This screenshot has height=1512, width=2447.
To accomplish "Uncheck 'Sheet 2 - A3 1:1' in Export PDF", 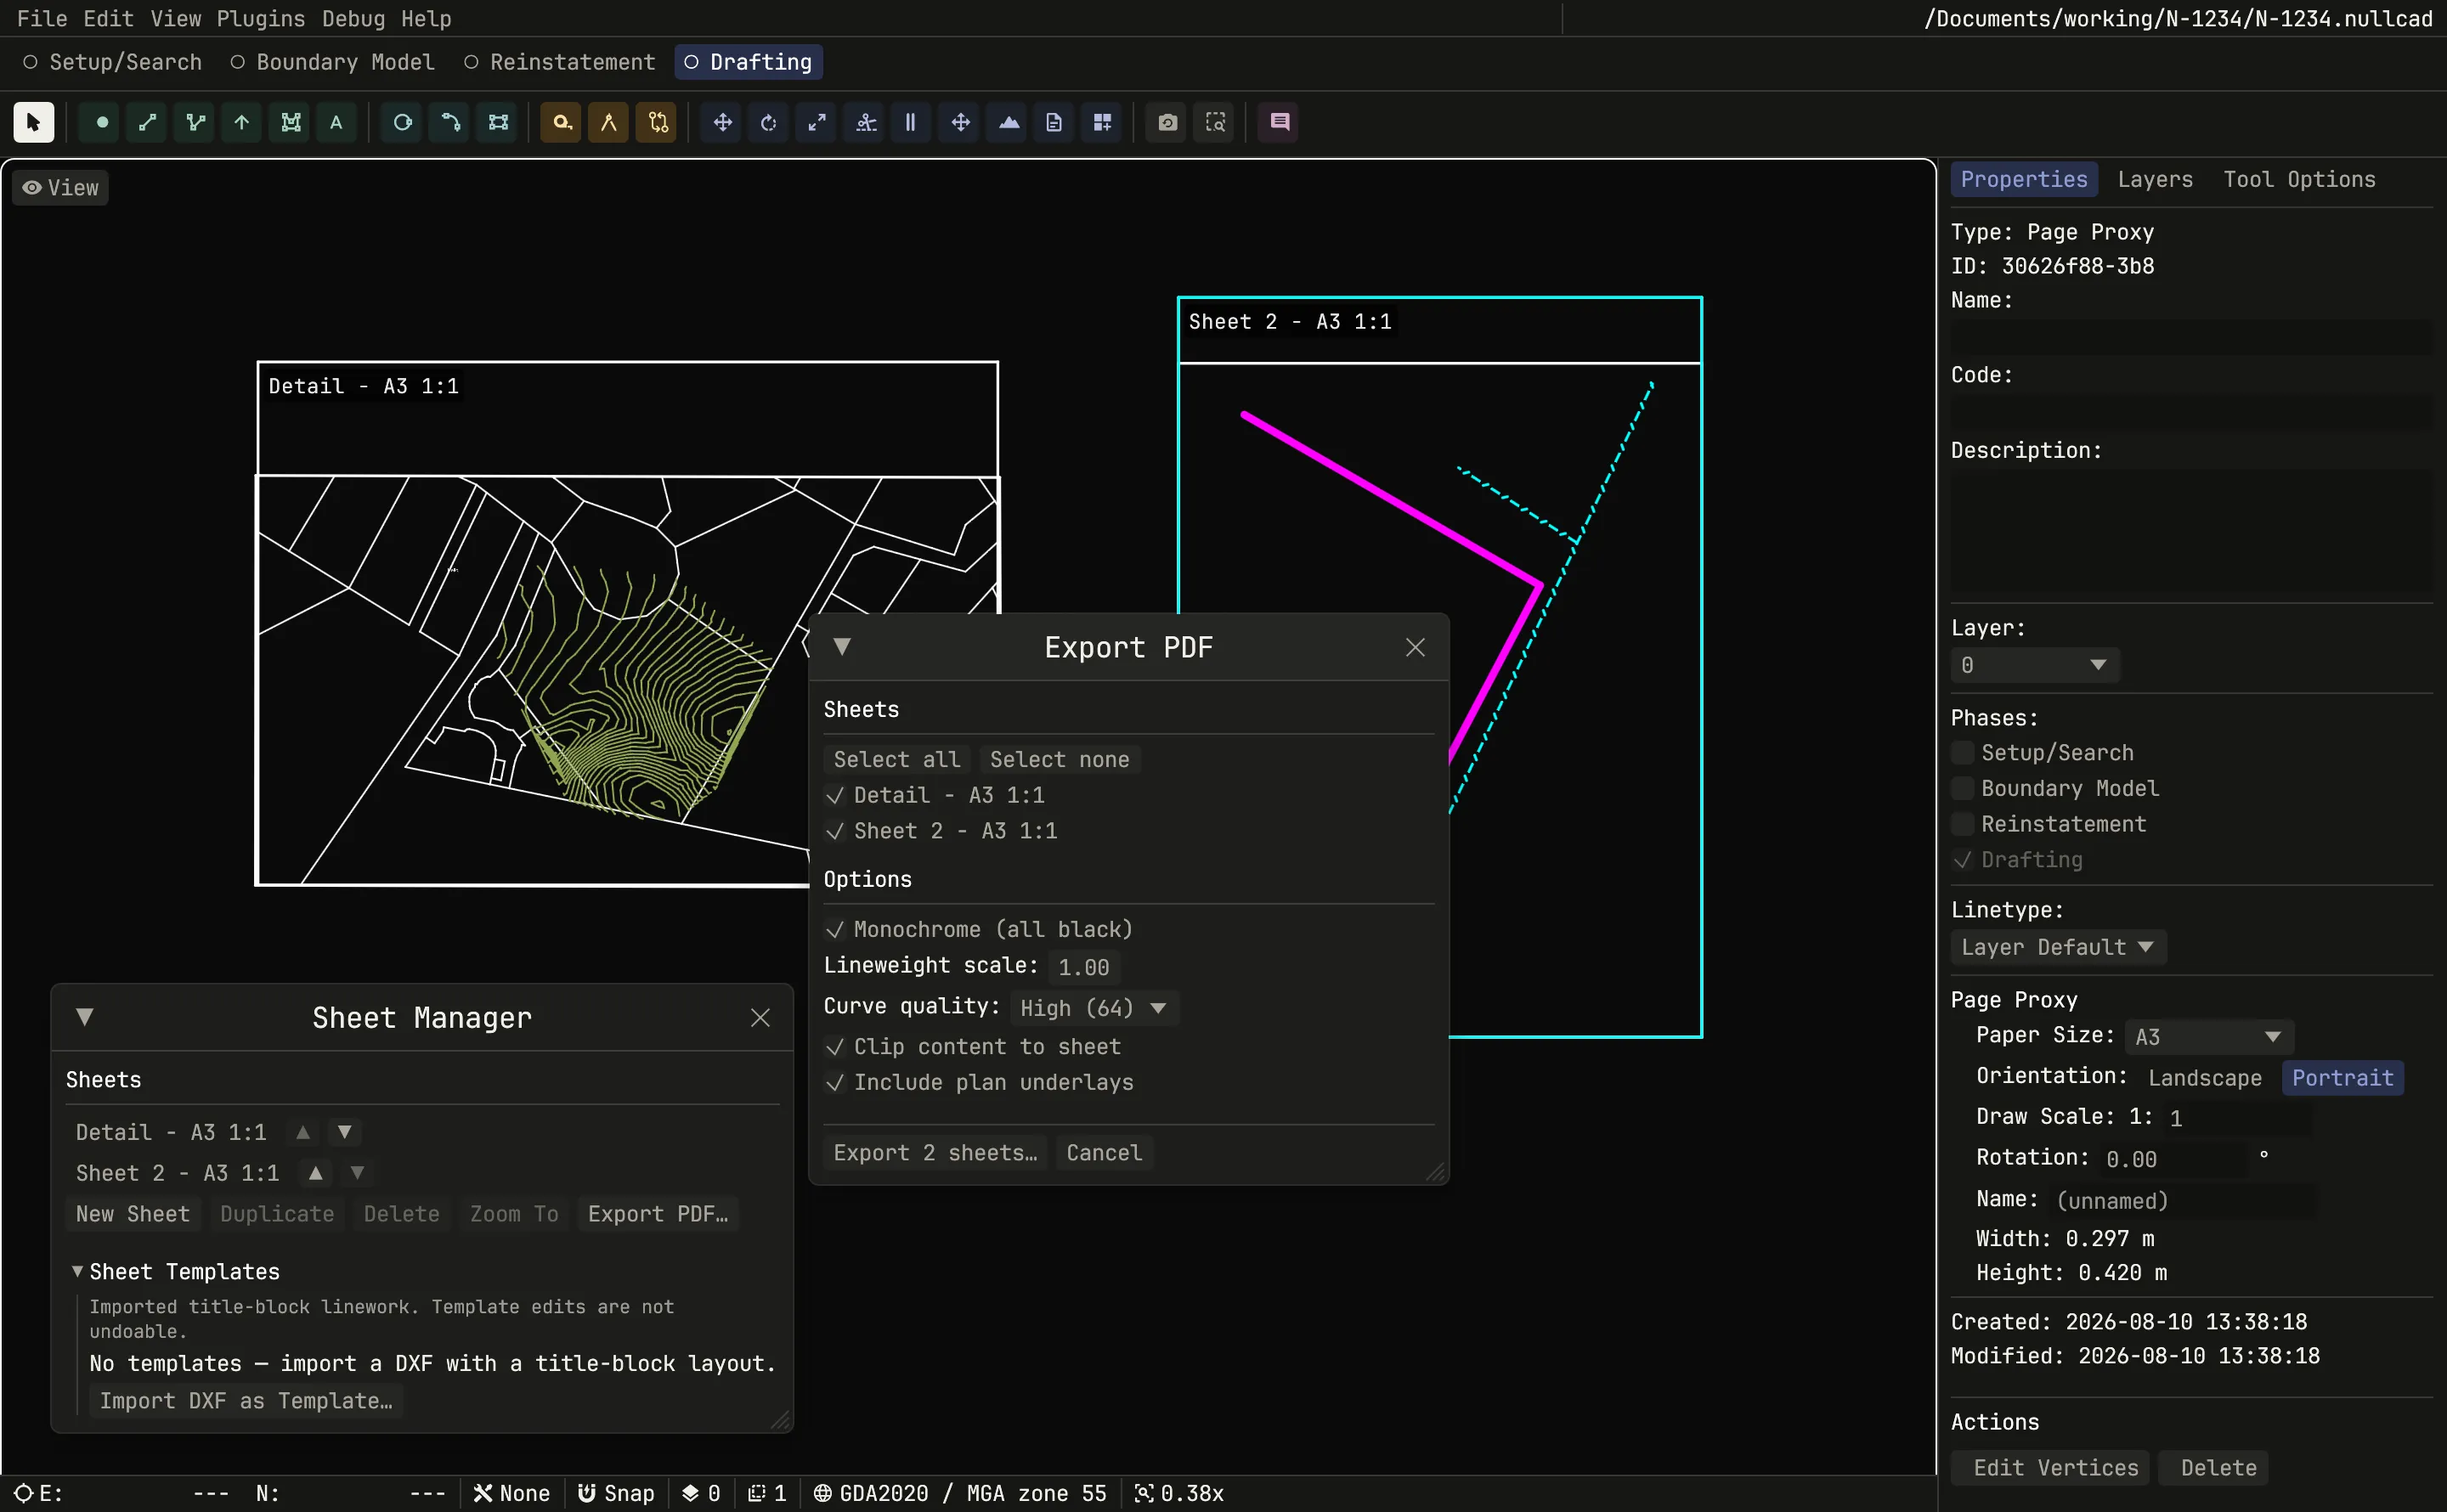I will 941,831.
